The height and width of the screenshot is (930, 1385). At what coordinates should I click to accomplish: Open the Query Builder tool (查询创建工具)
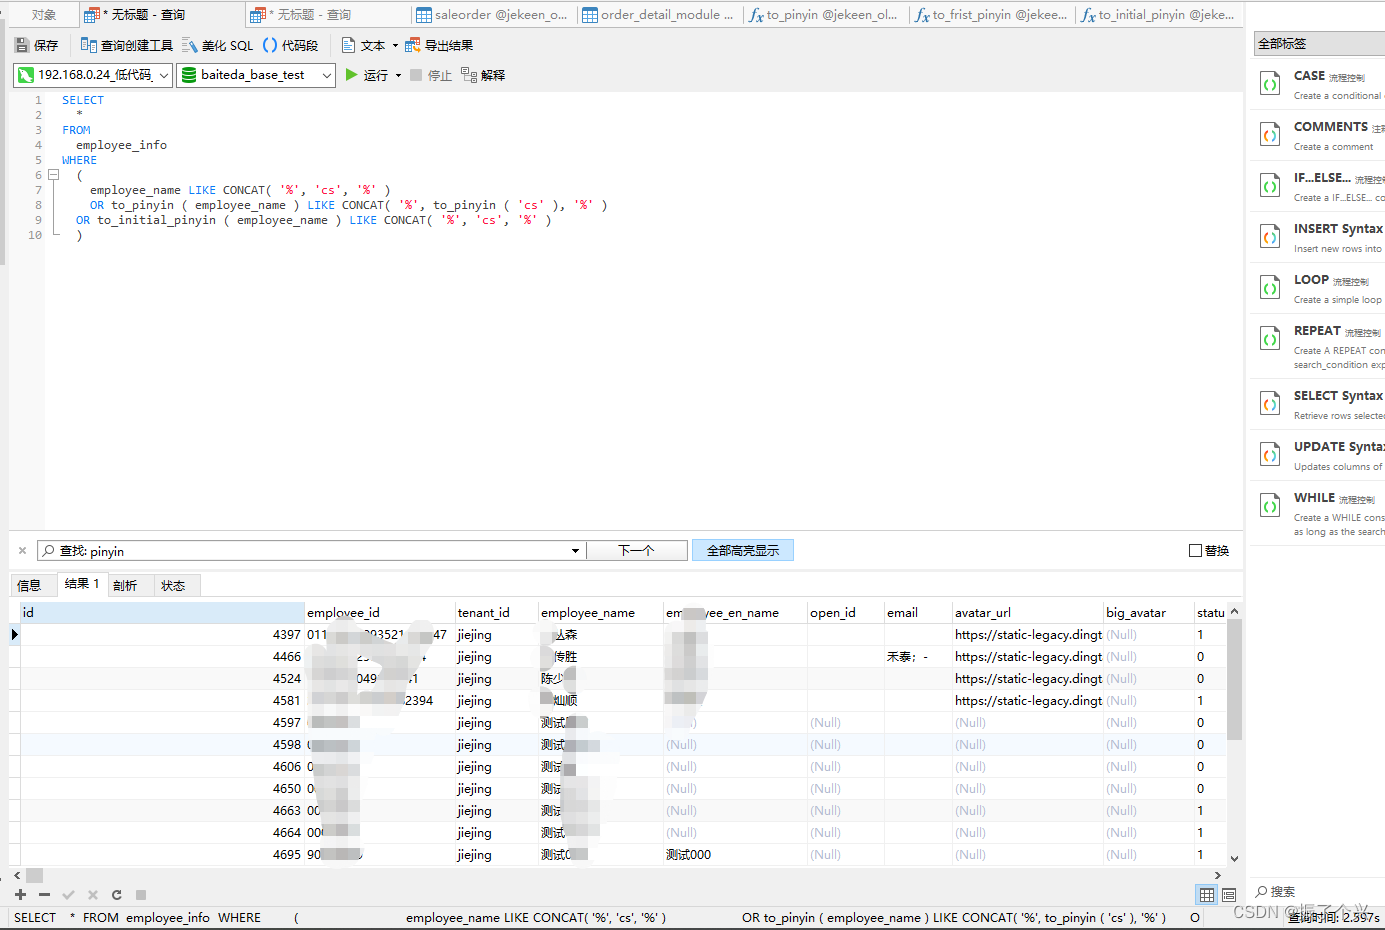(x=126, y=45)
